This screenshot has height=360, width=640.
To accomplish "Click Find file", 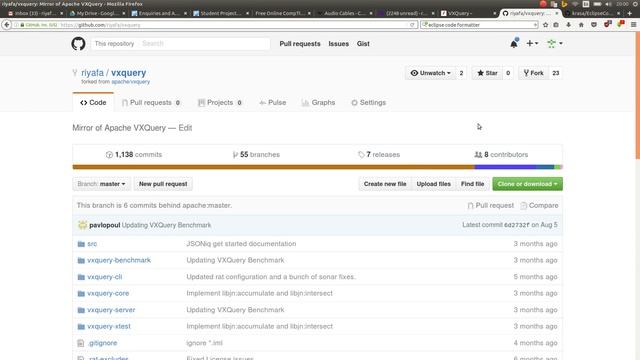I will click(x=472, y=184).
